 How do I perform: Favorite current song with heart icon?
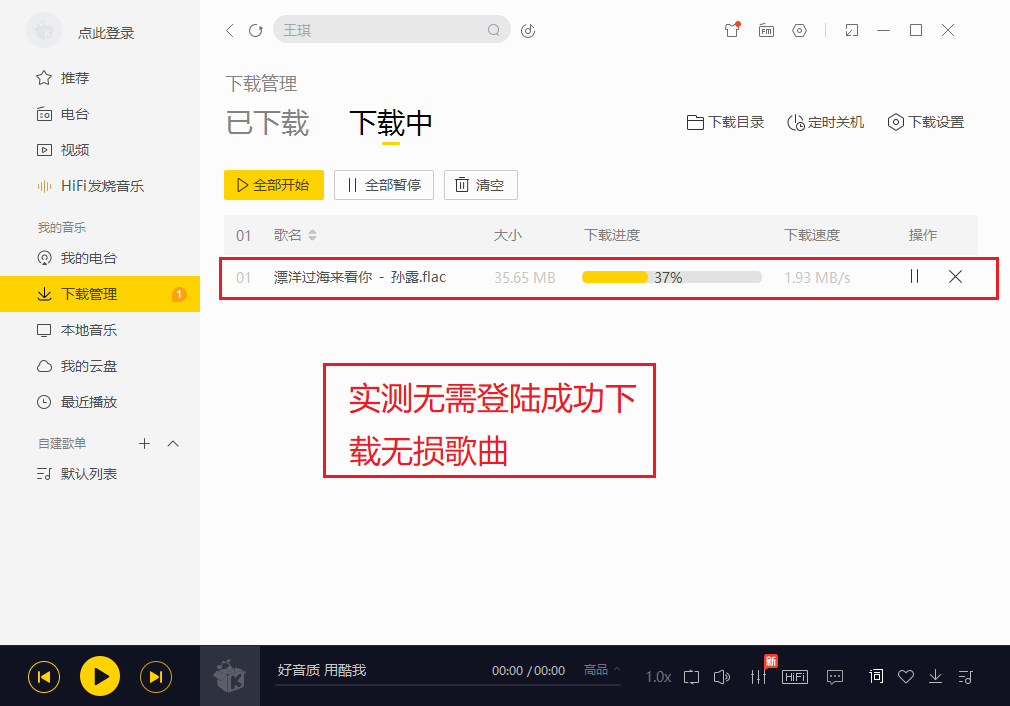tap(906, 677)
